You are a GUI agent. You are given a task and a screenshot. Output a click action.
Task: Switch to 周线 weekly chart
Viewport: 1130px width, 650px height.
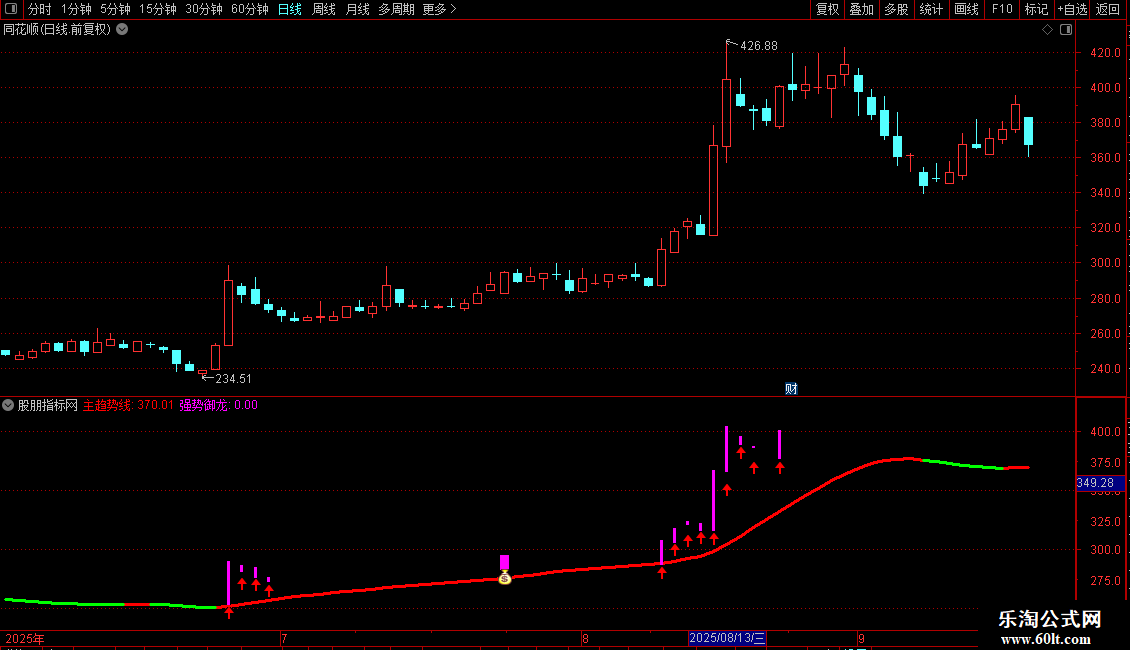click(x=324, y=9)
